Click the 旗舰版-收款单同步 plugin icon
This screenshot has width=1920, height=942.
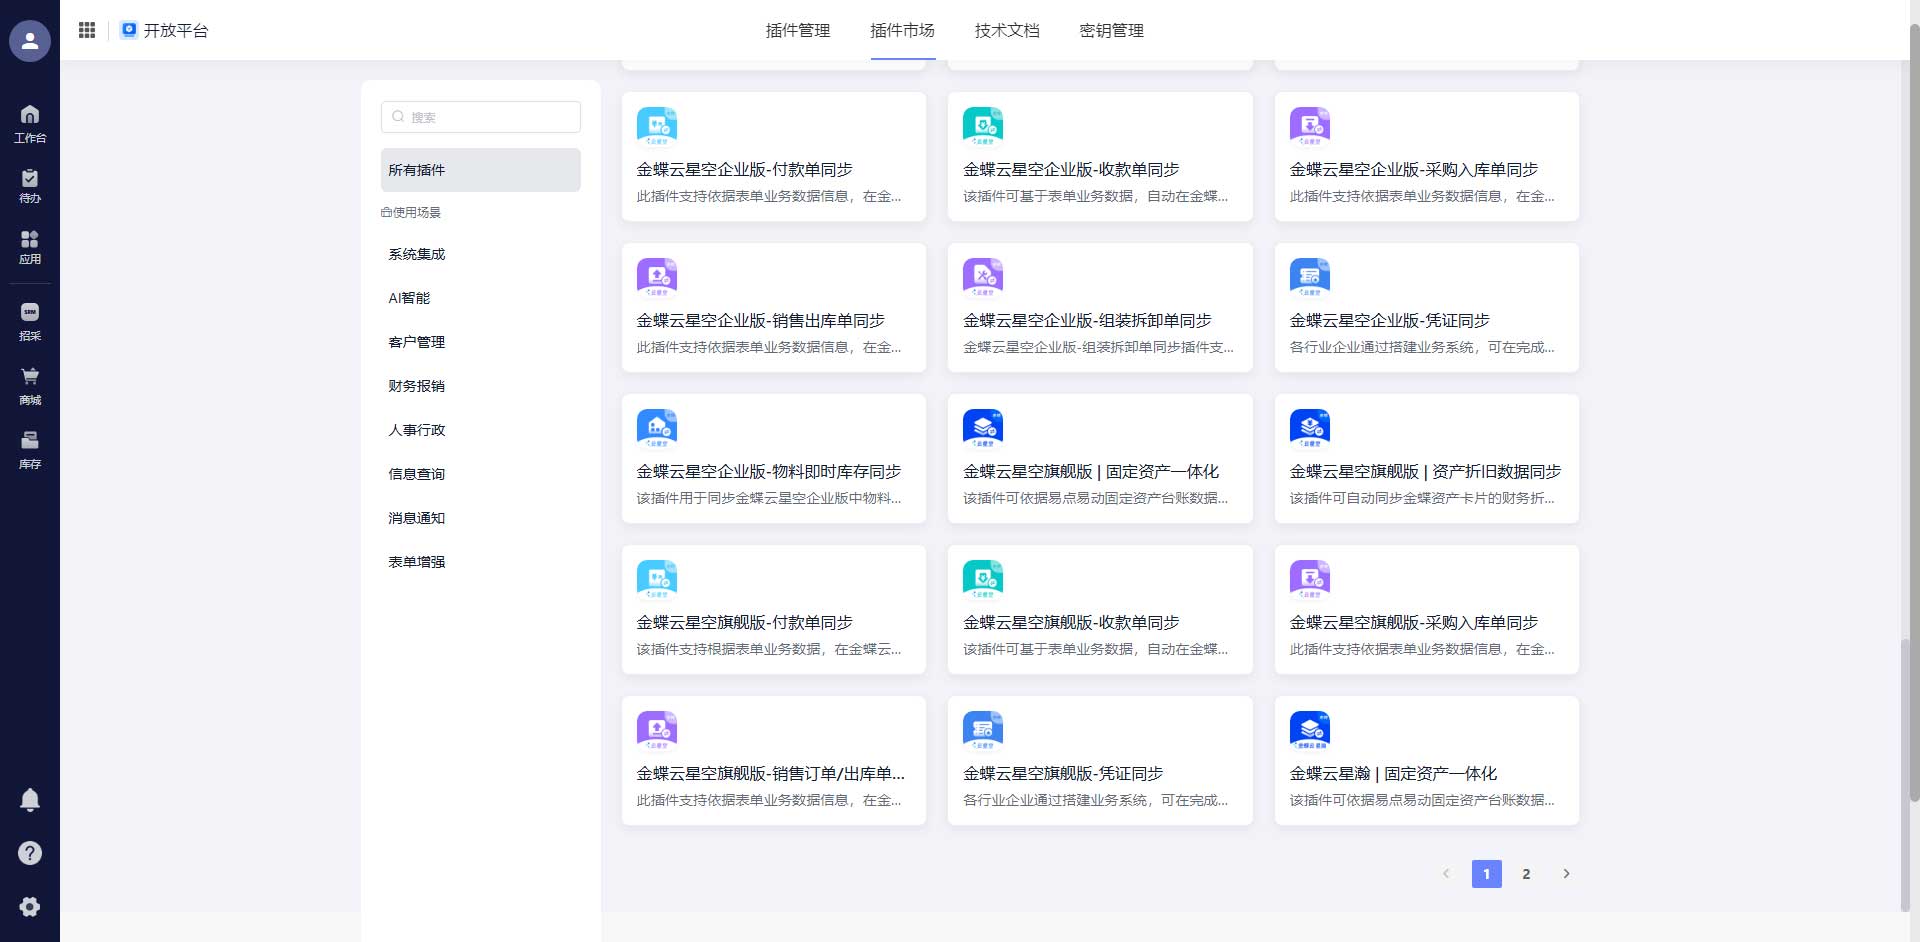(983, 579)
